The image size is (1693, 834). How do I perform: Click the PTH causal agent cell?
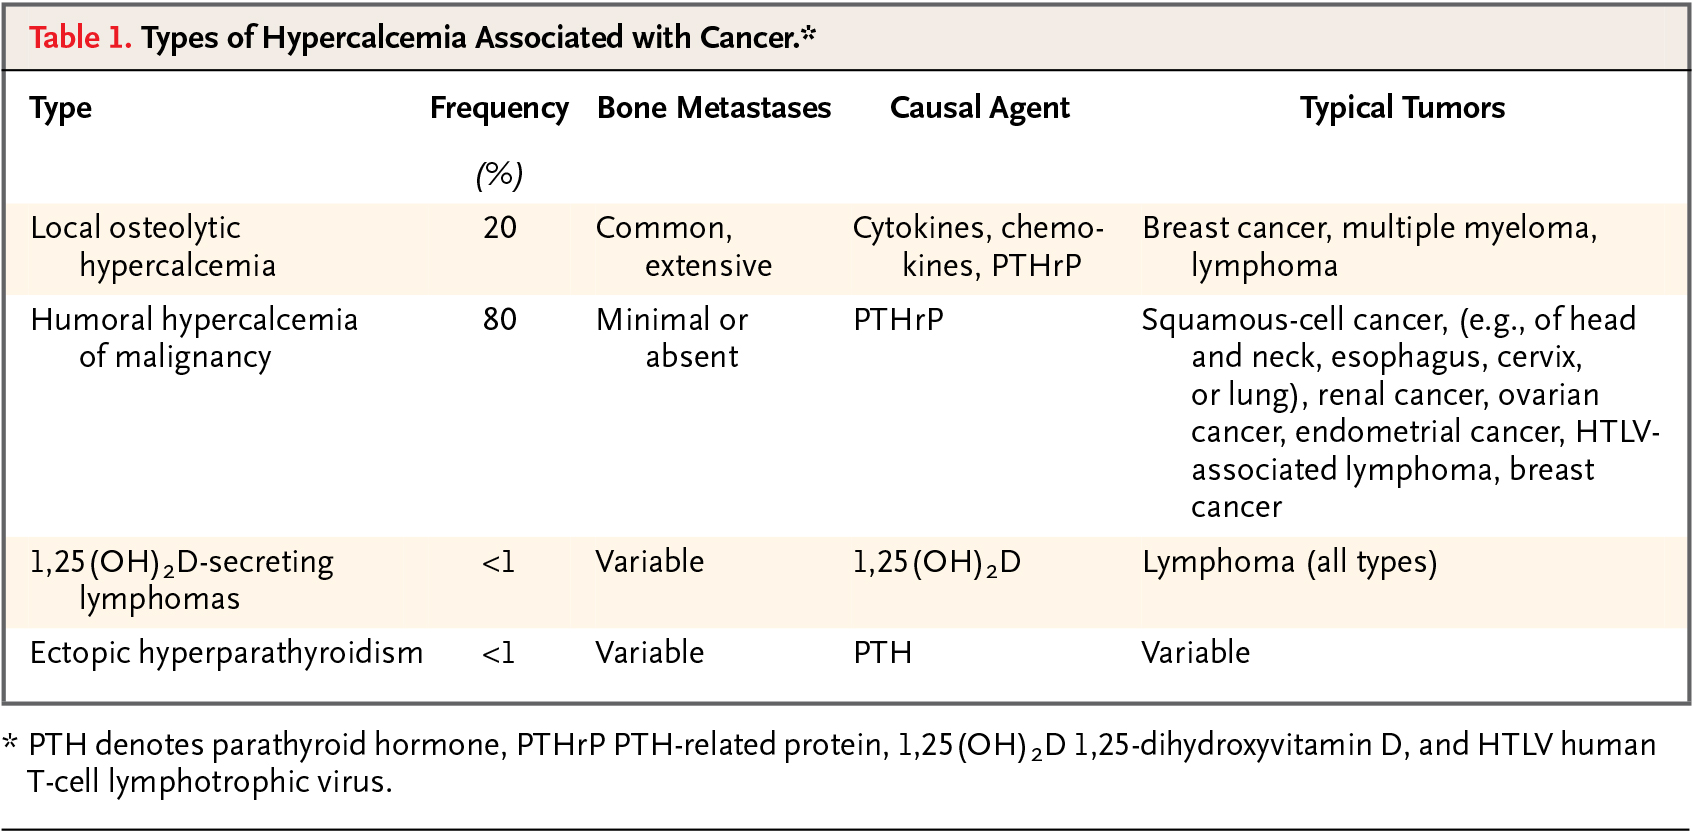point(882,653)
